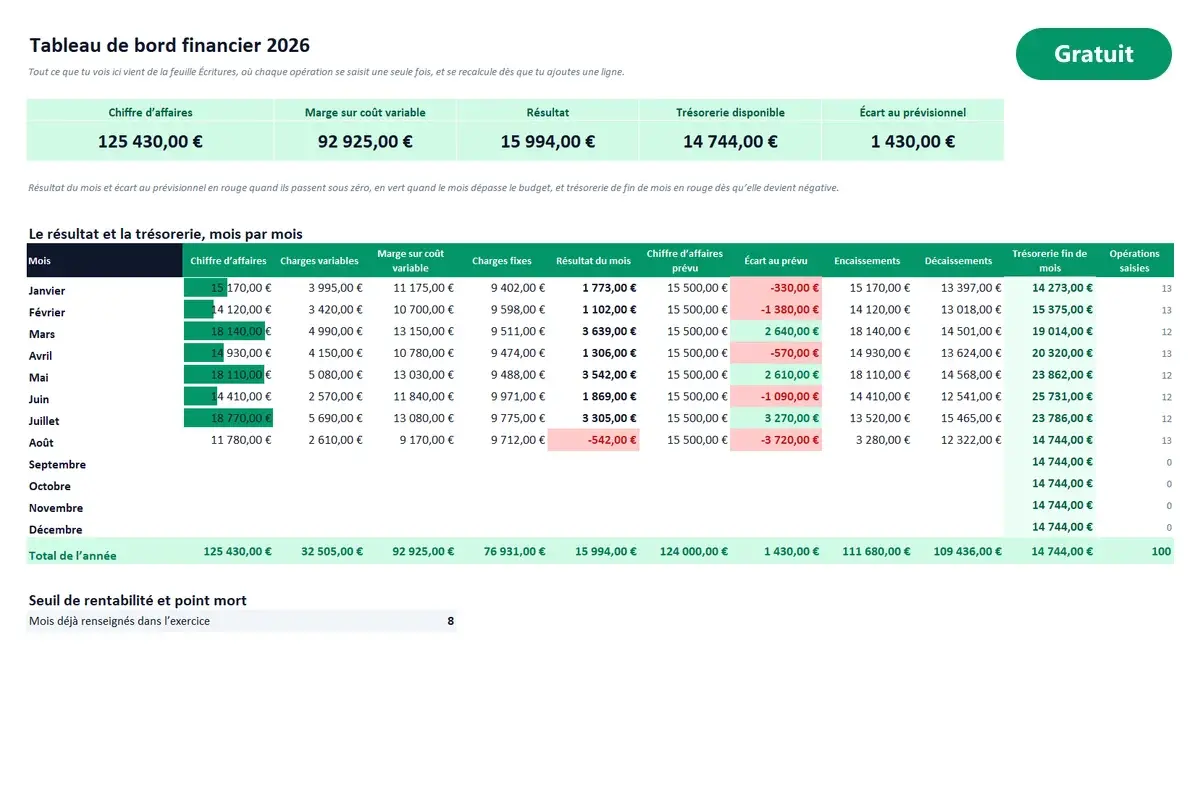The width and height of the screenshot is (1200, 800).
Task: Click the red Août result cell -542,00 €
Action: (x=593, y=440)
